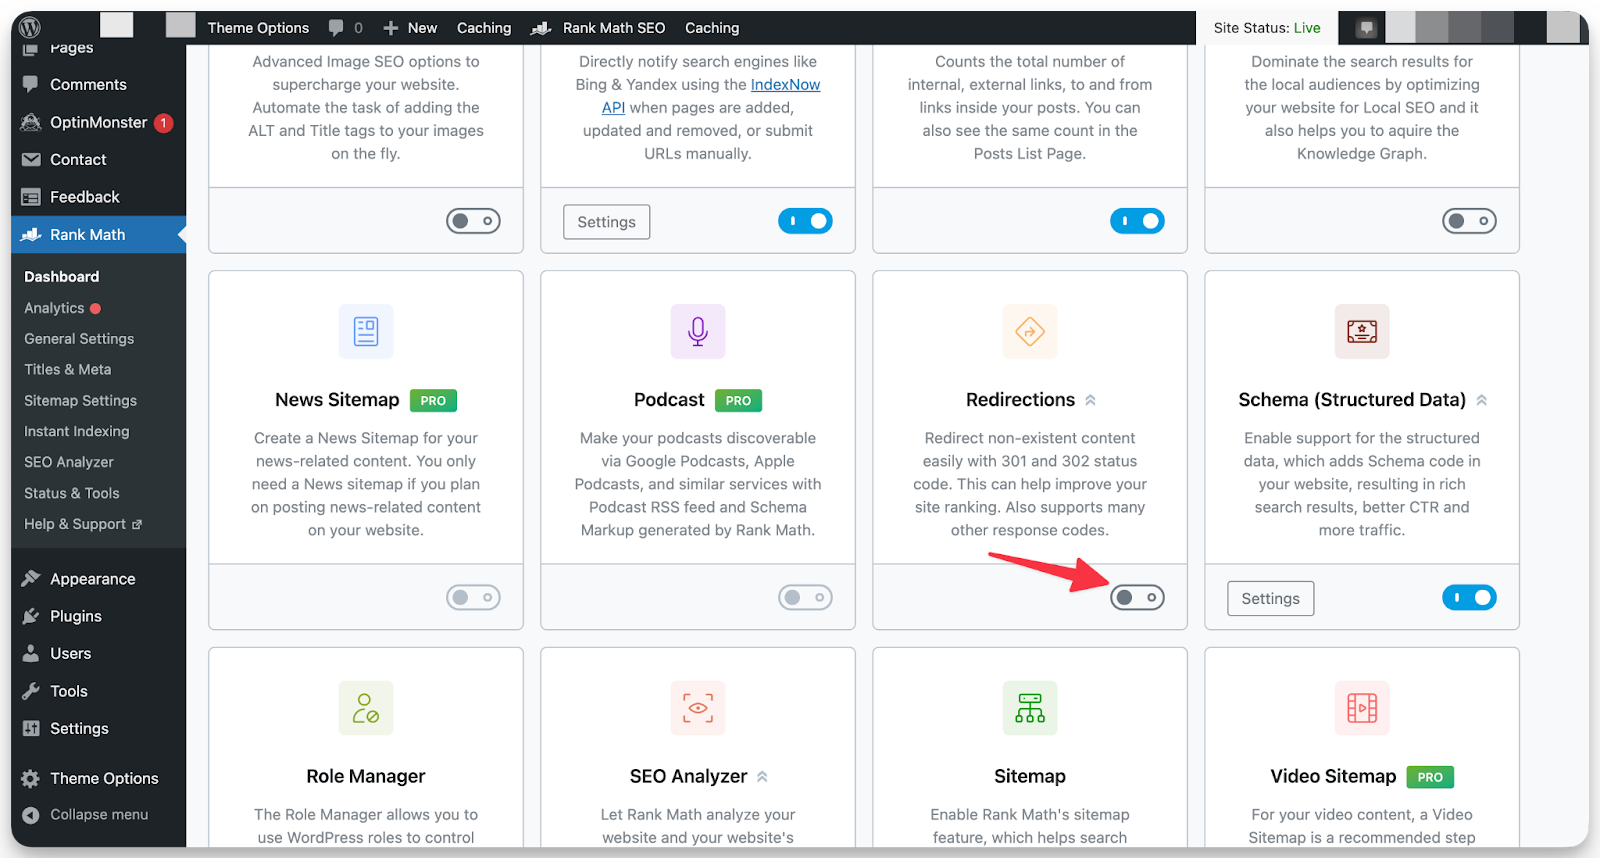Click the Collapse menu arrow icon
This screenshot has height=858, width=1600.
[x=31, y=815]
